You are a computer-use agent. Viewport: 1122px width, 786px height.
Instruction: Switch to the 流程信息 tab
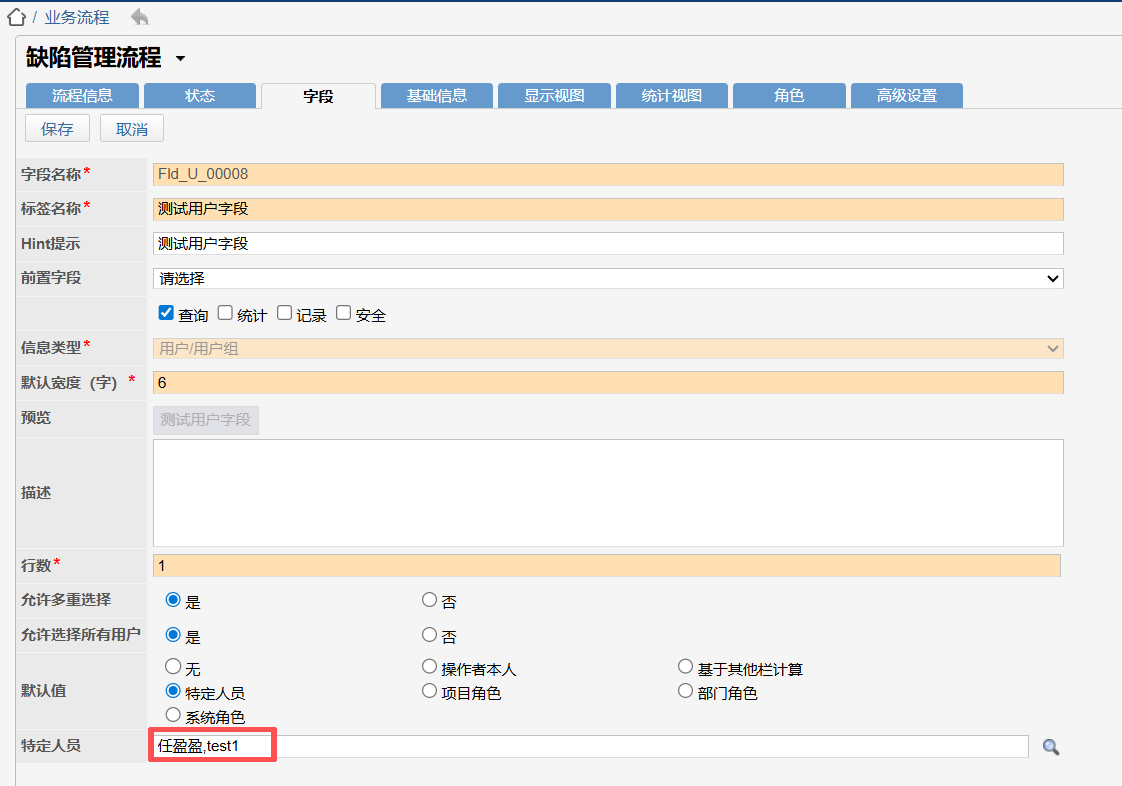(x=82, y=96)
